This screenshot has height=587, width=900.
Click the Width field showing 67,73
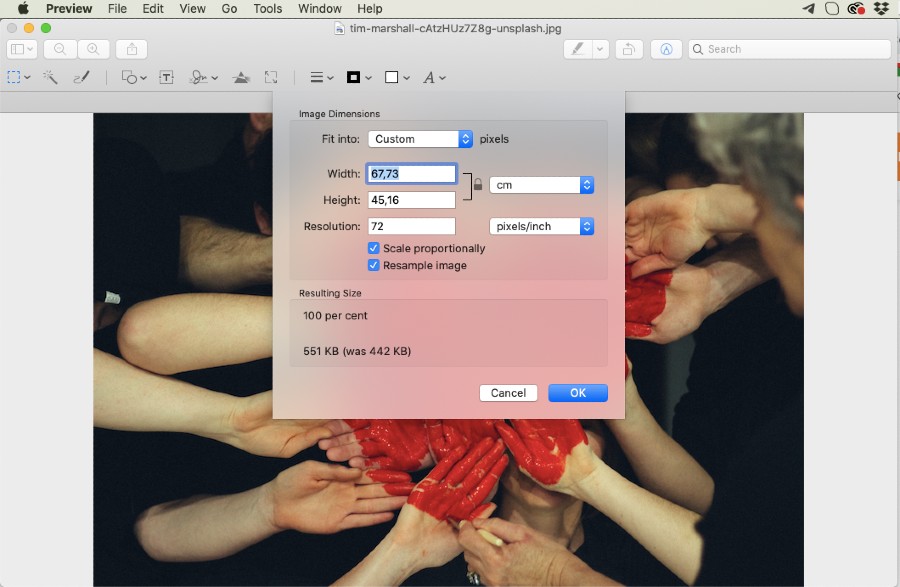(x=412, y=174)
